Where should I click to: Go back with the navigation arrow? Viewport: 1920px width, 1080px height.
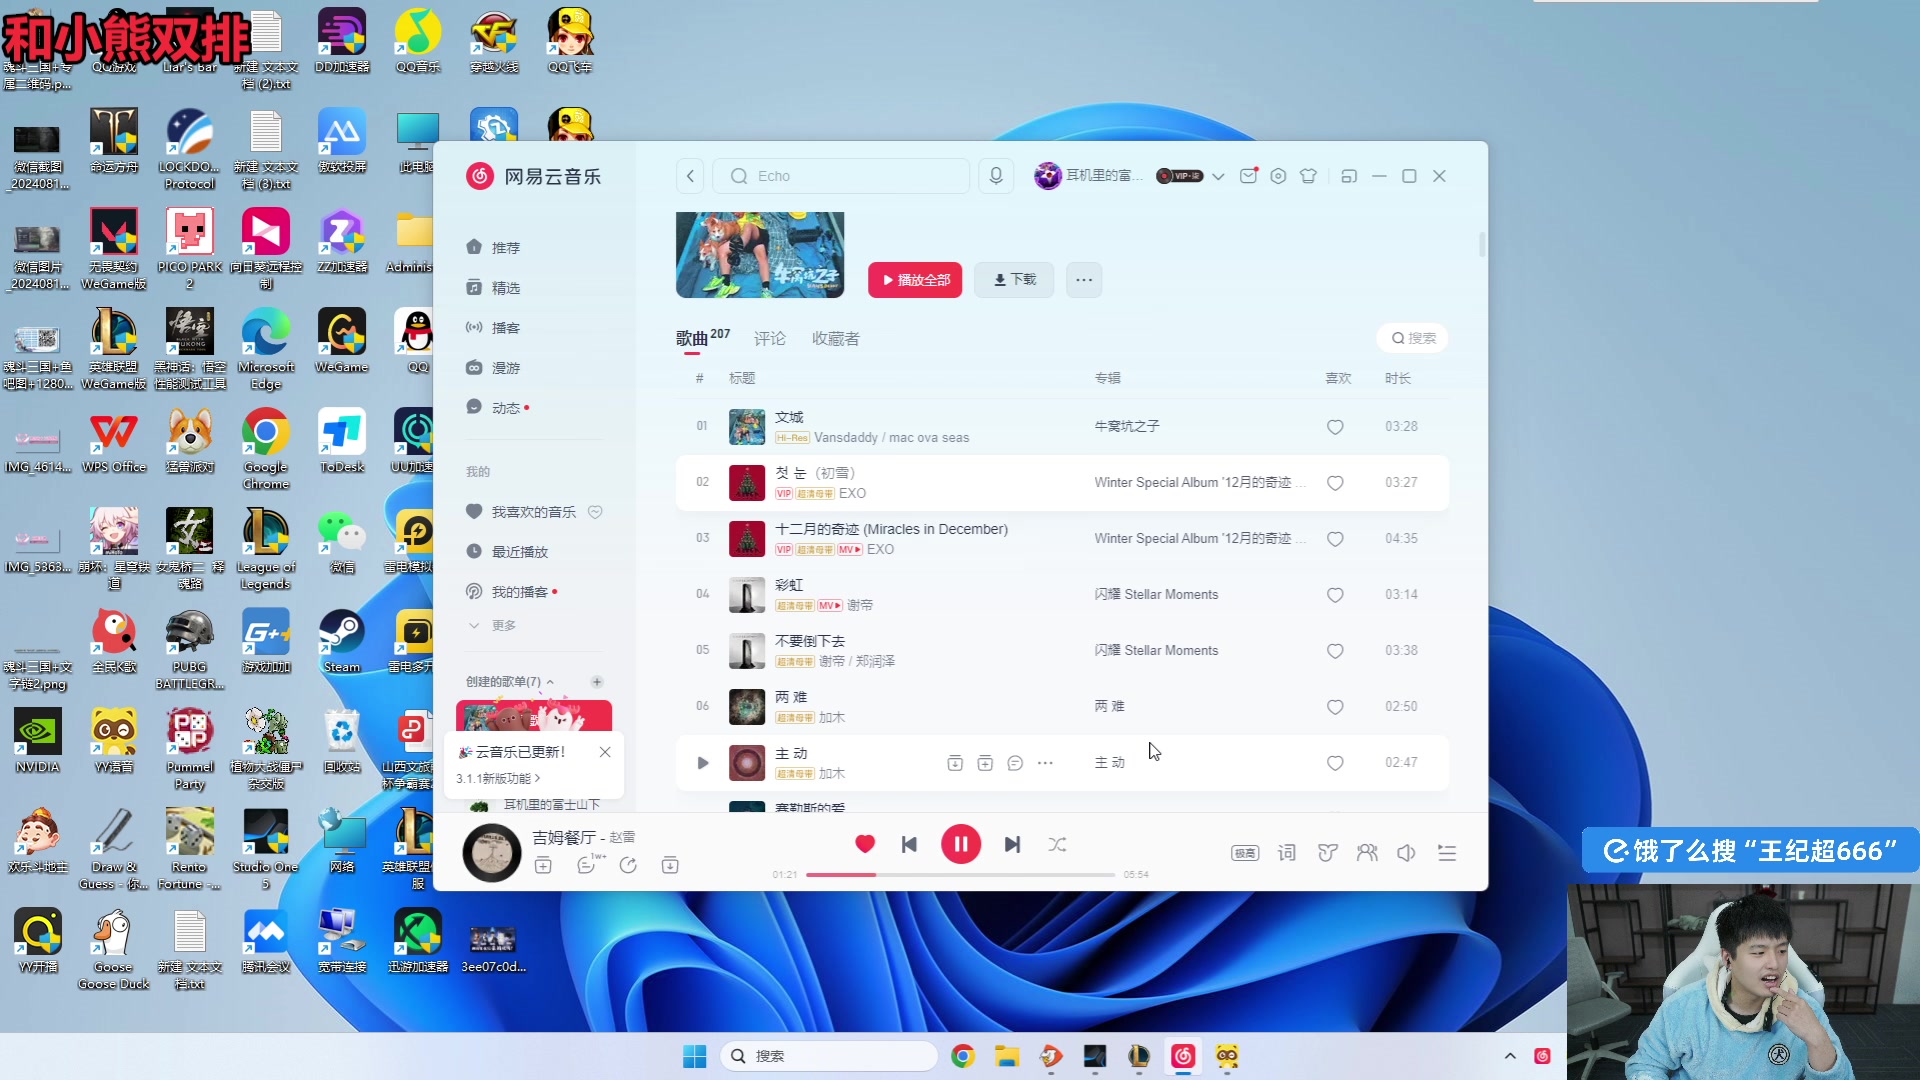[x=690, y=176]
